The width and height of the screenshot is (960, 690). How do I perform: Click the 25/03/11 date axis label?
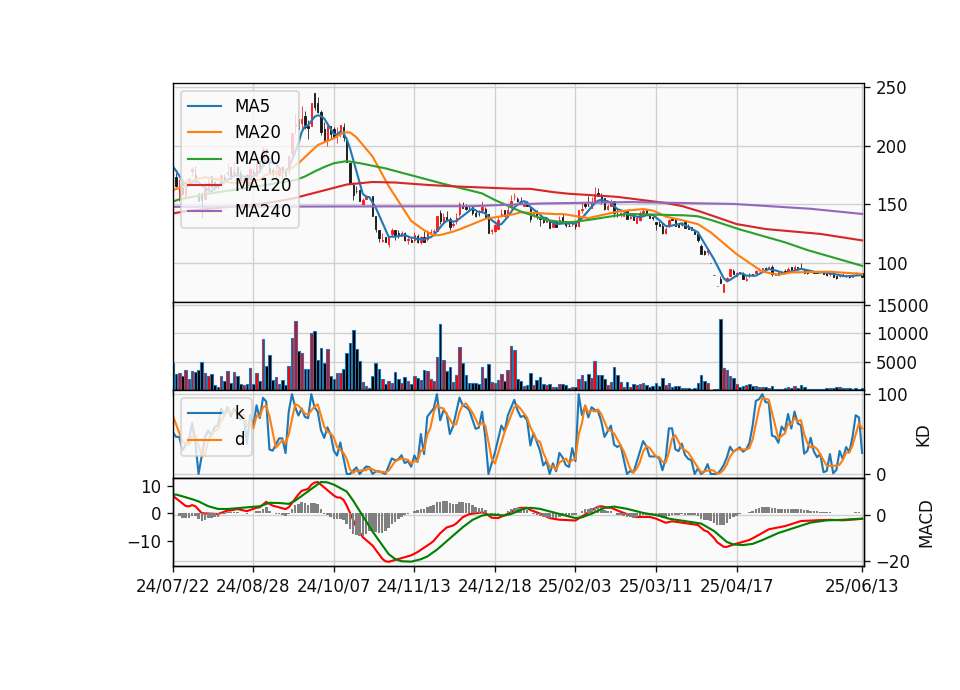pyautogui.click(x=656, y=586)
